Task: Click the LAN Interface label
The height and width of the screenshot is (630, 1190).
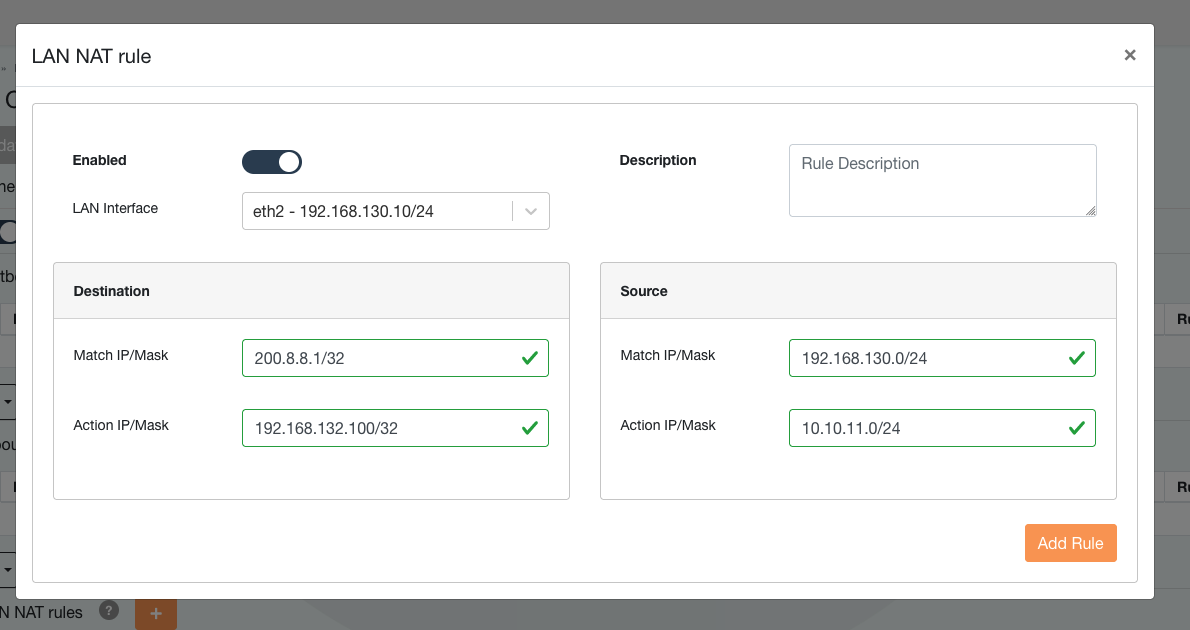Action: tap(115, 208)
